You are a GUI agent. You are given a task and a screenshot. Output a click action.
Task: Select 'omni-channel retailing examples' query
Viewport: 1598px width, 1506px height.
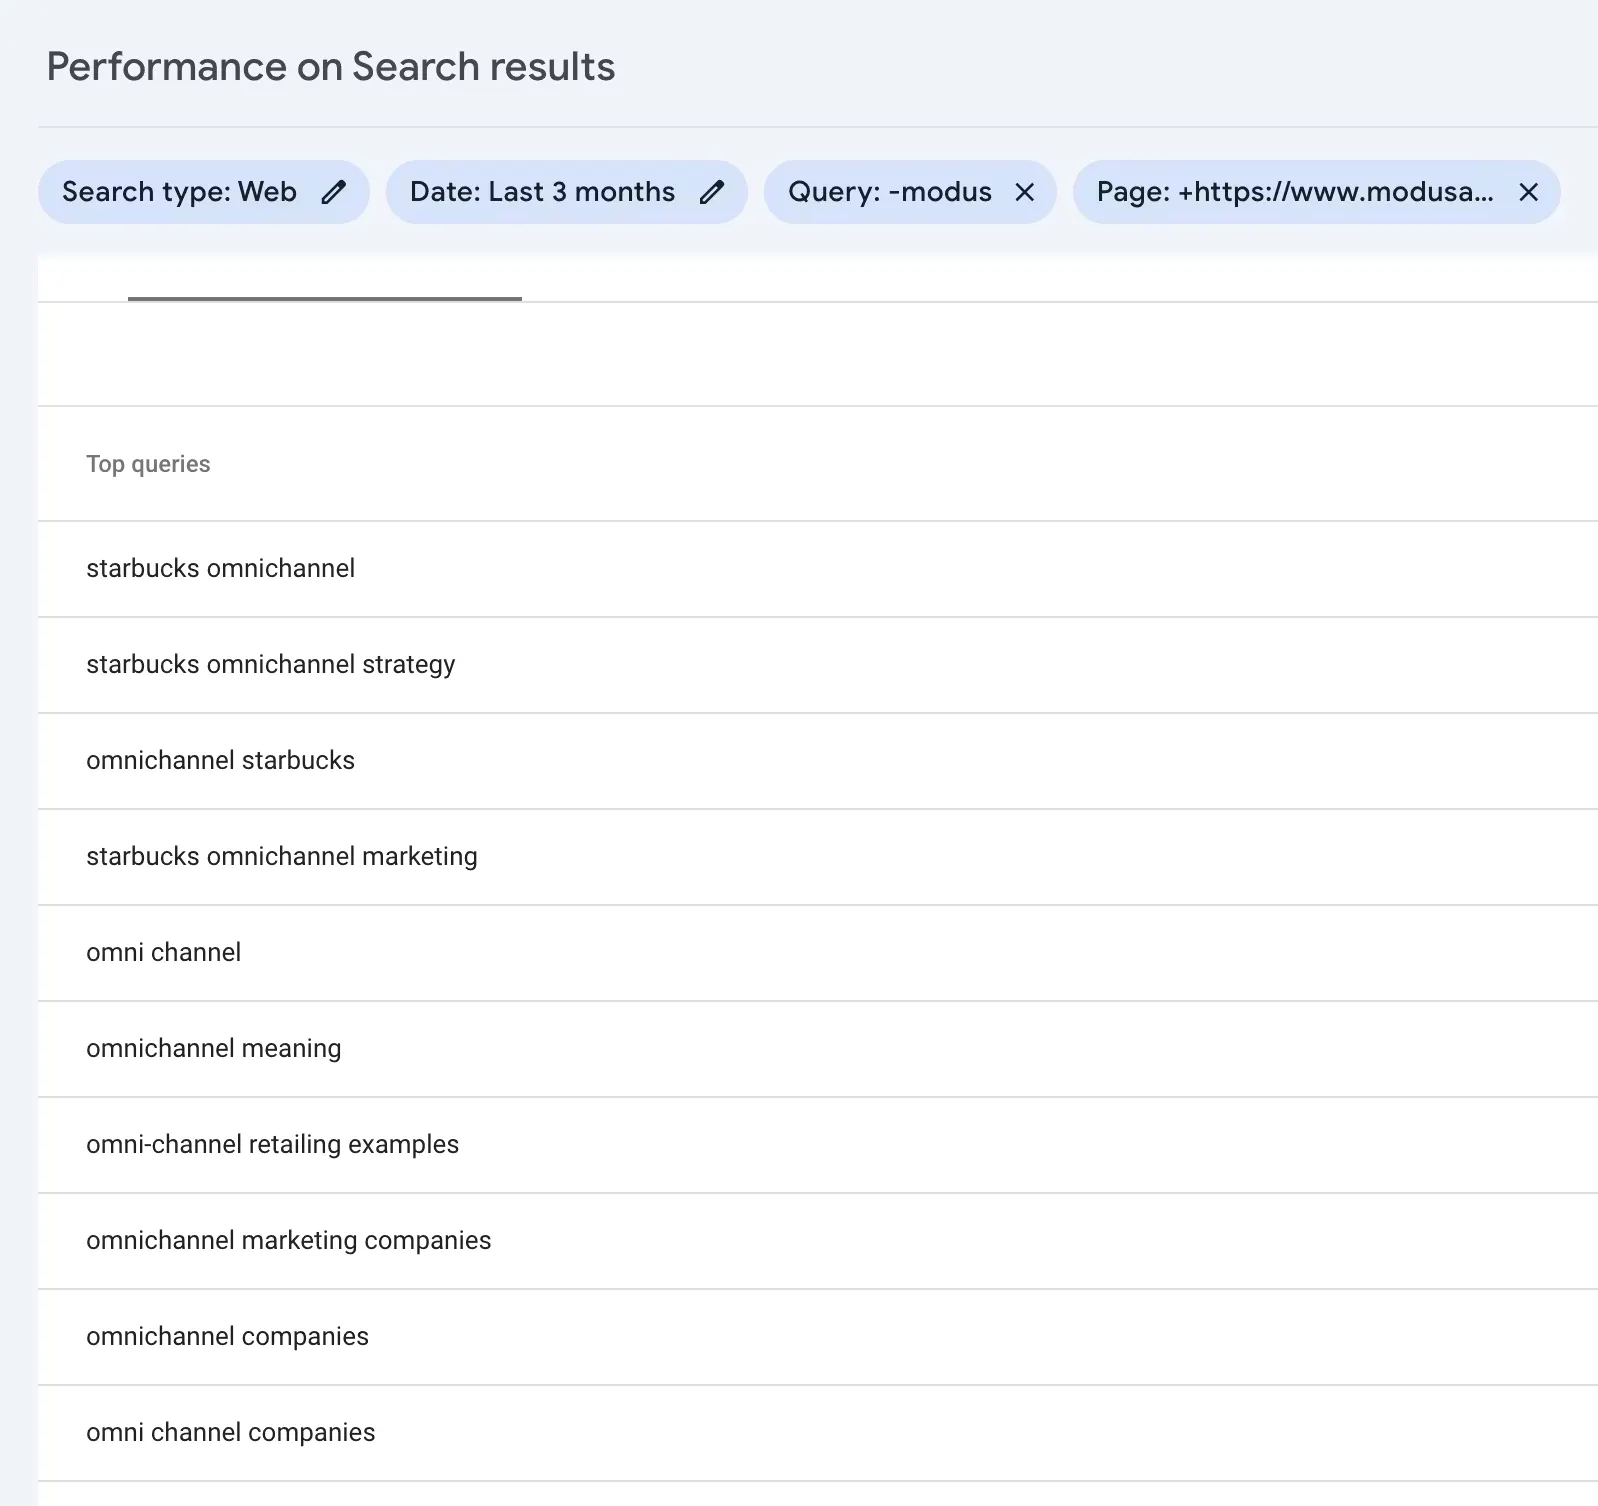coord(273,1144)
